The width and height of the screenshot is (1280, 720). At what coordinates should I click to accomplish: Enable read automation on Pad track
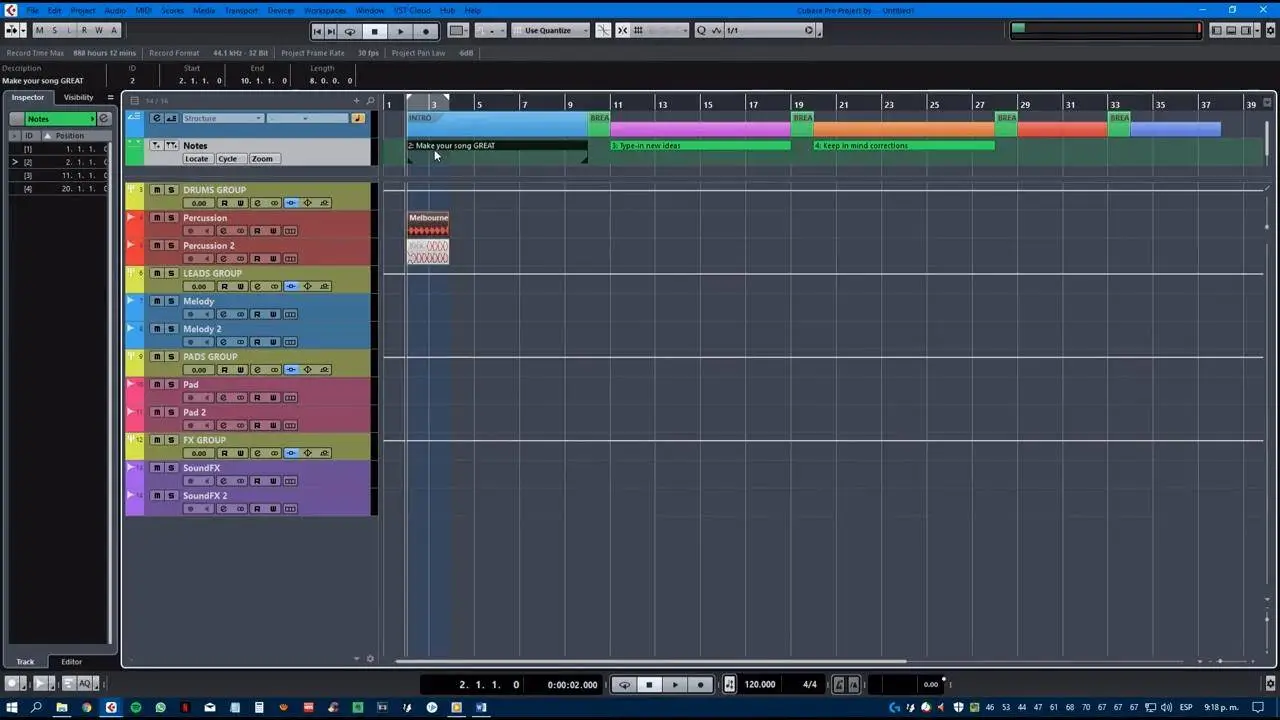pos(257,398)
